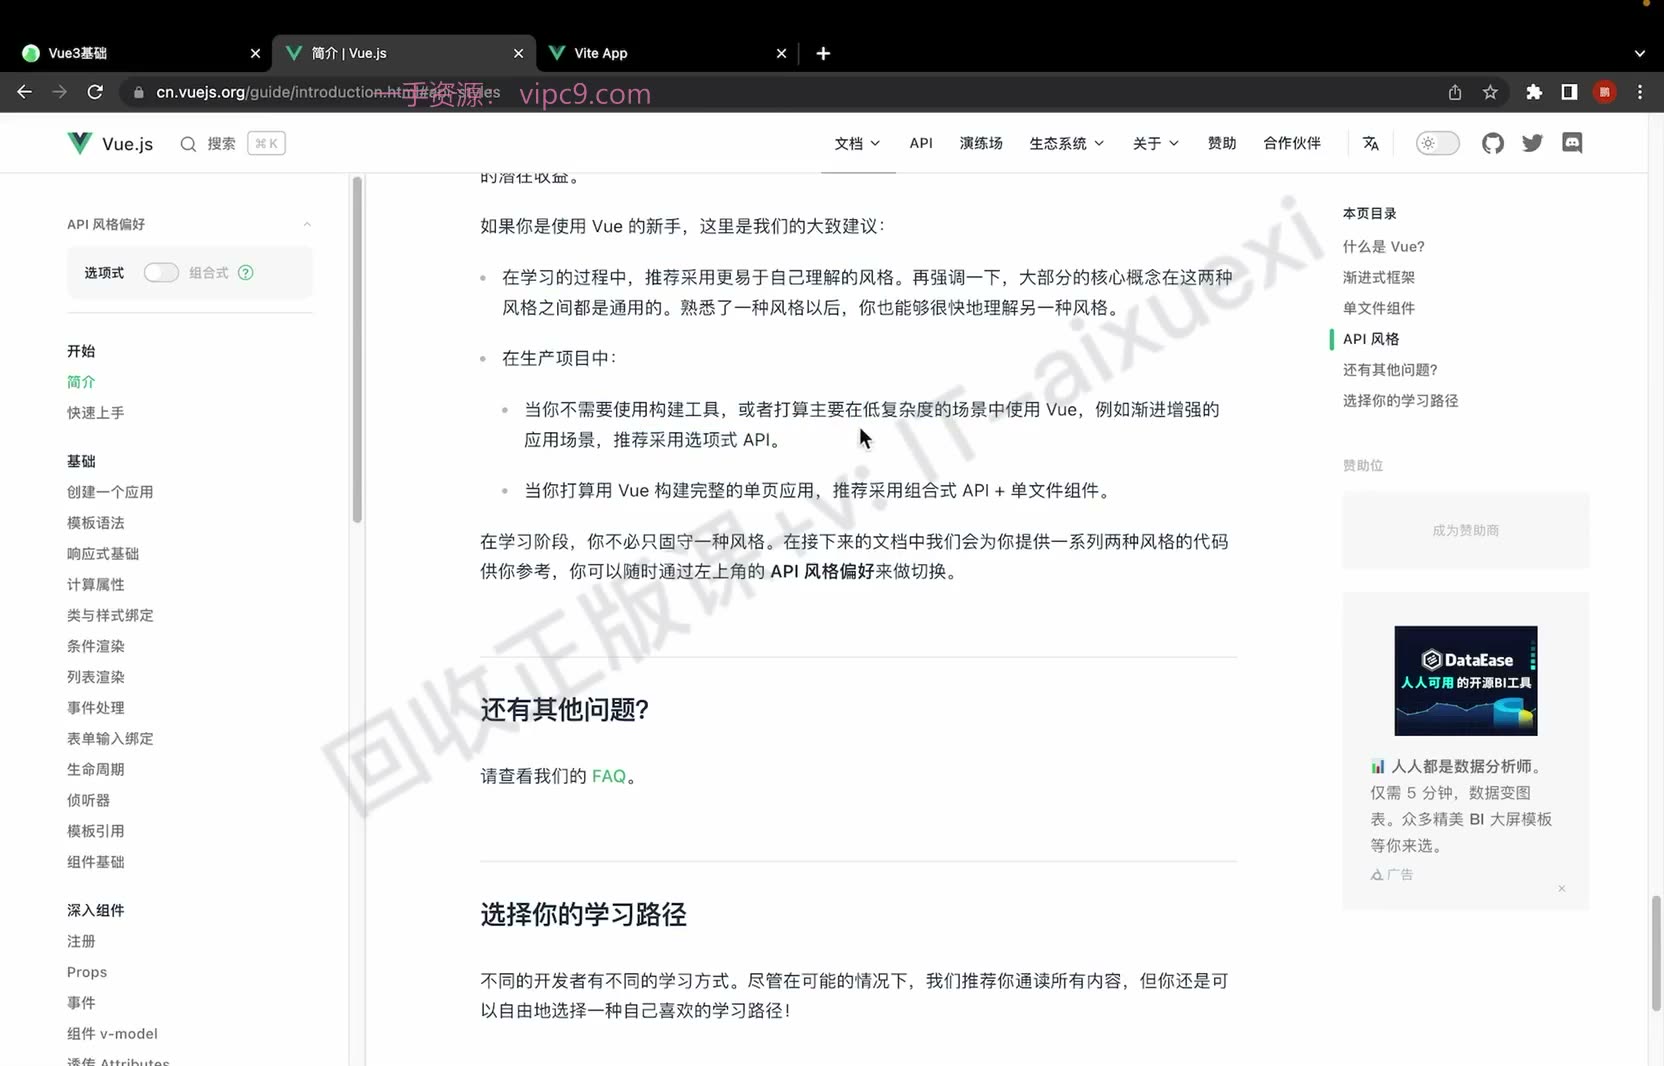Open 列表渲染 in sidebar

pos(95,677)
